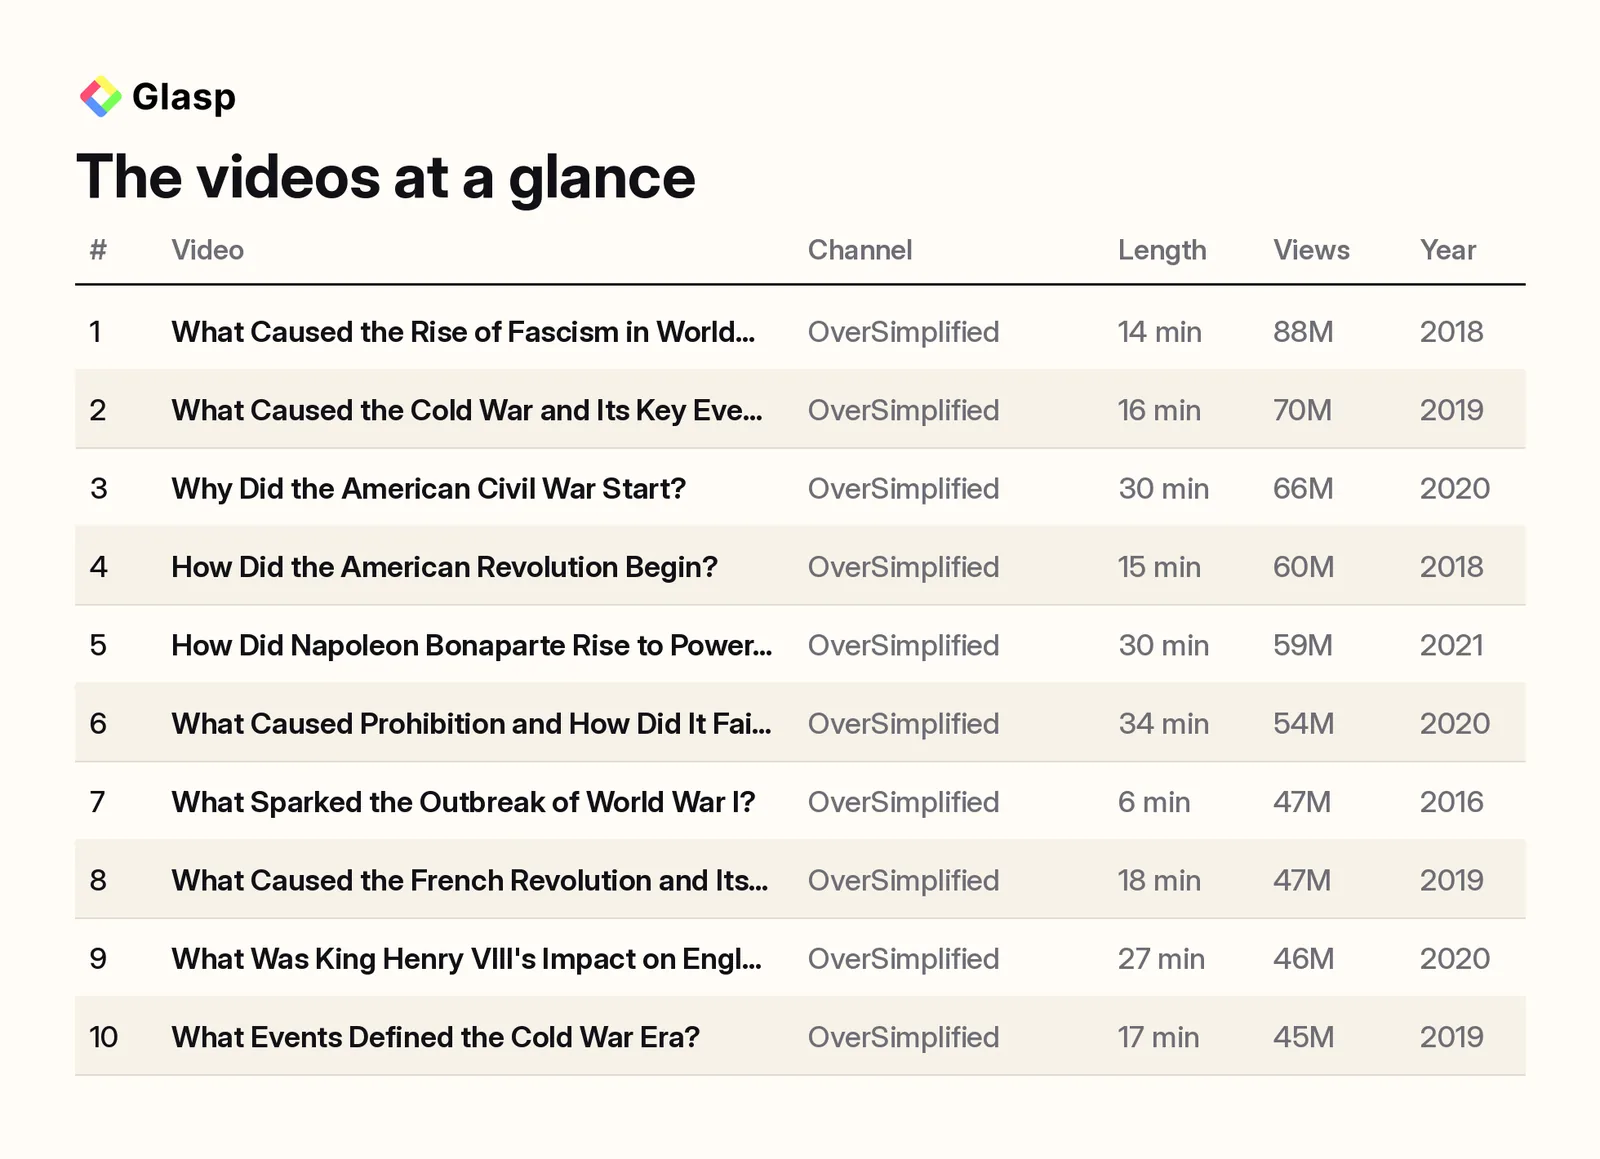Open 'What Events Defined the Cold War Era?' video
1600x1159 pixels.
point(436,1037)
